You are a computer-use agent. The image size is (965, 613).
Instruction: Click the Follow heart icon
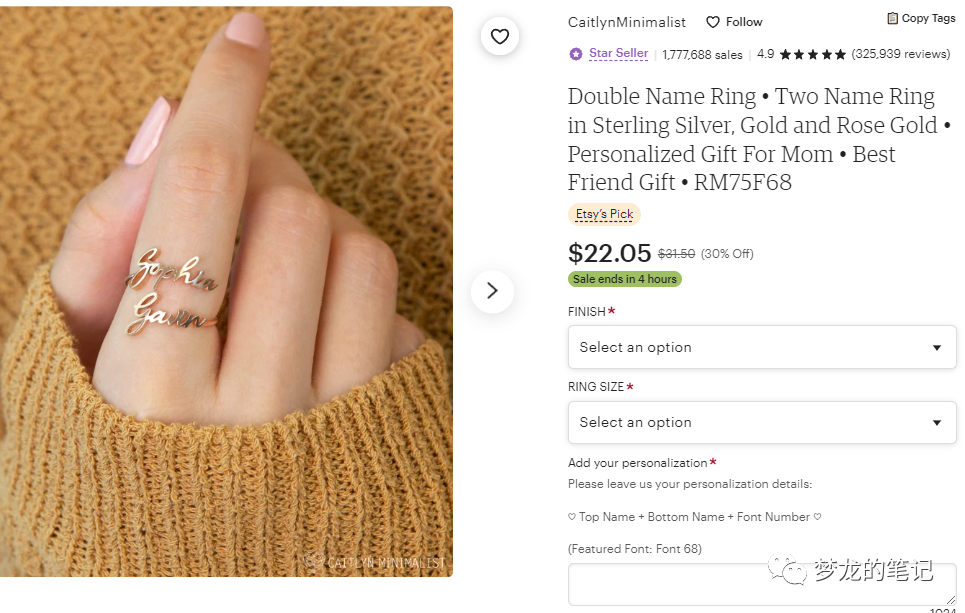tap(713, 22)
